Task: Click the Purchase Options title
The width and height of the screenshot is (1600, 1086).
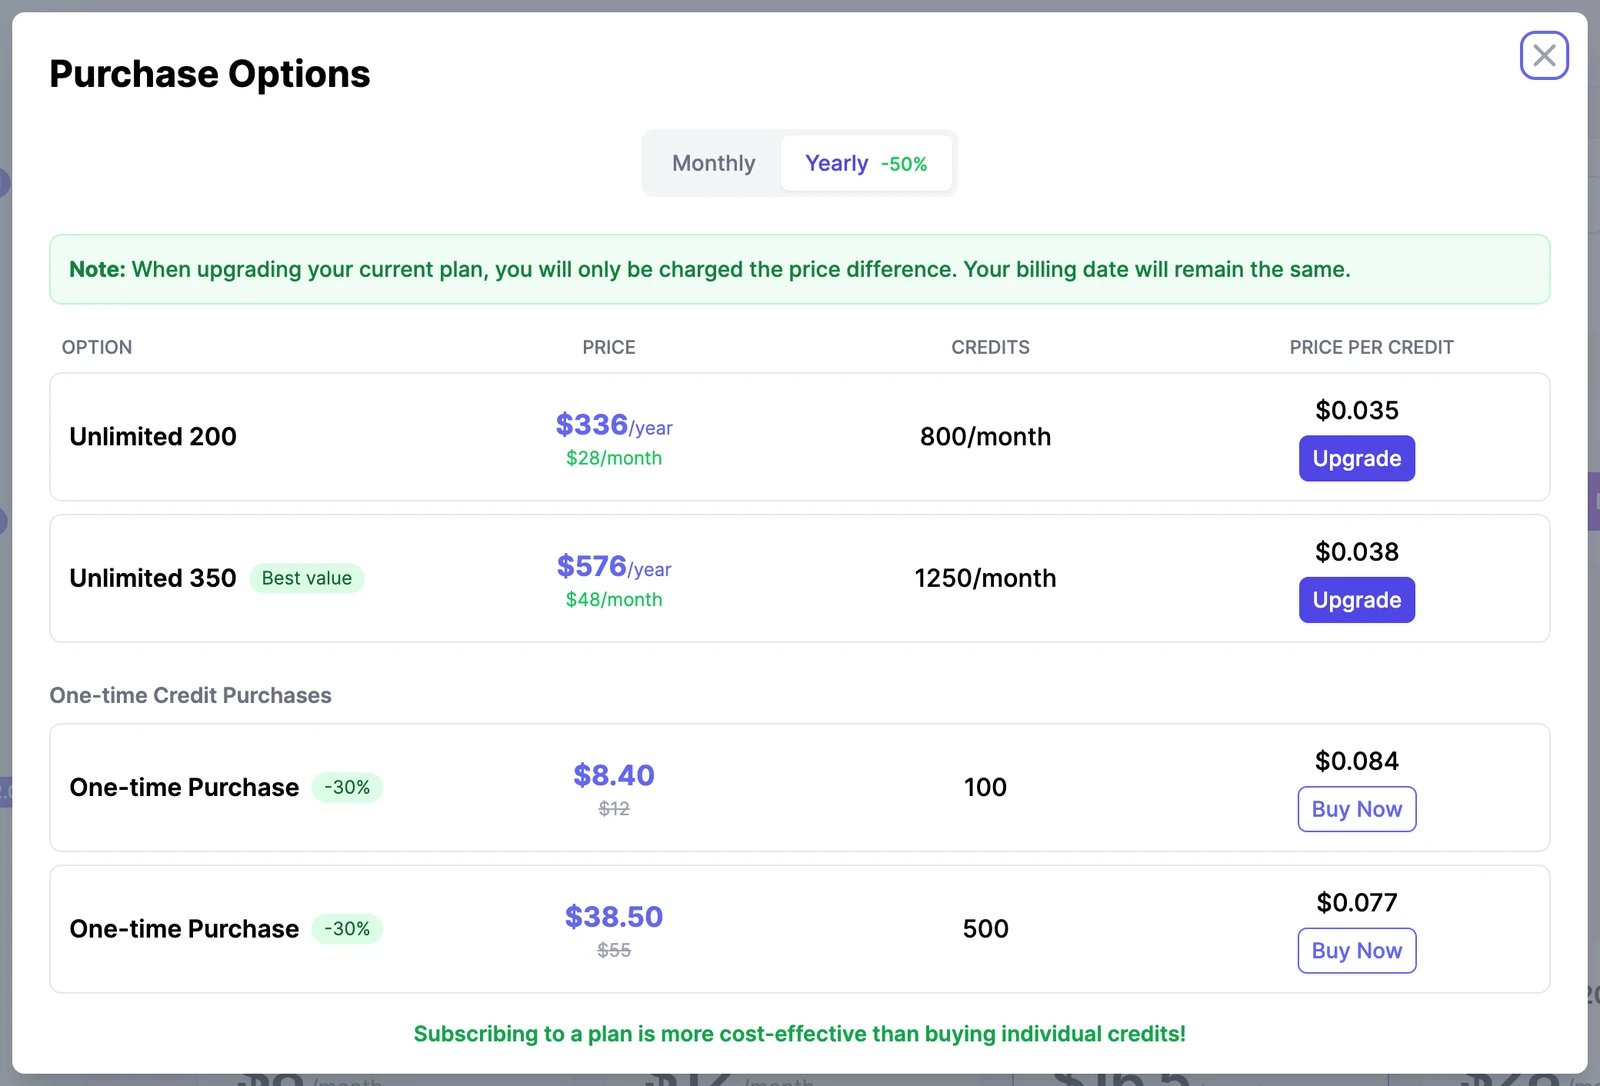Action: pos(210,74)
